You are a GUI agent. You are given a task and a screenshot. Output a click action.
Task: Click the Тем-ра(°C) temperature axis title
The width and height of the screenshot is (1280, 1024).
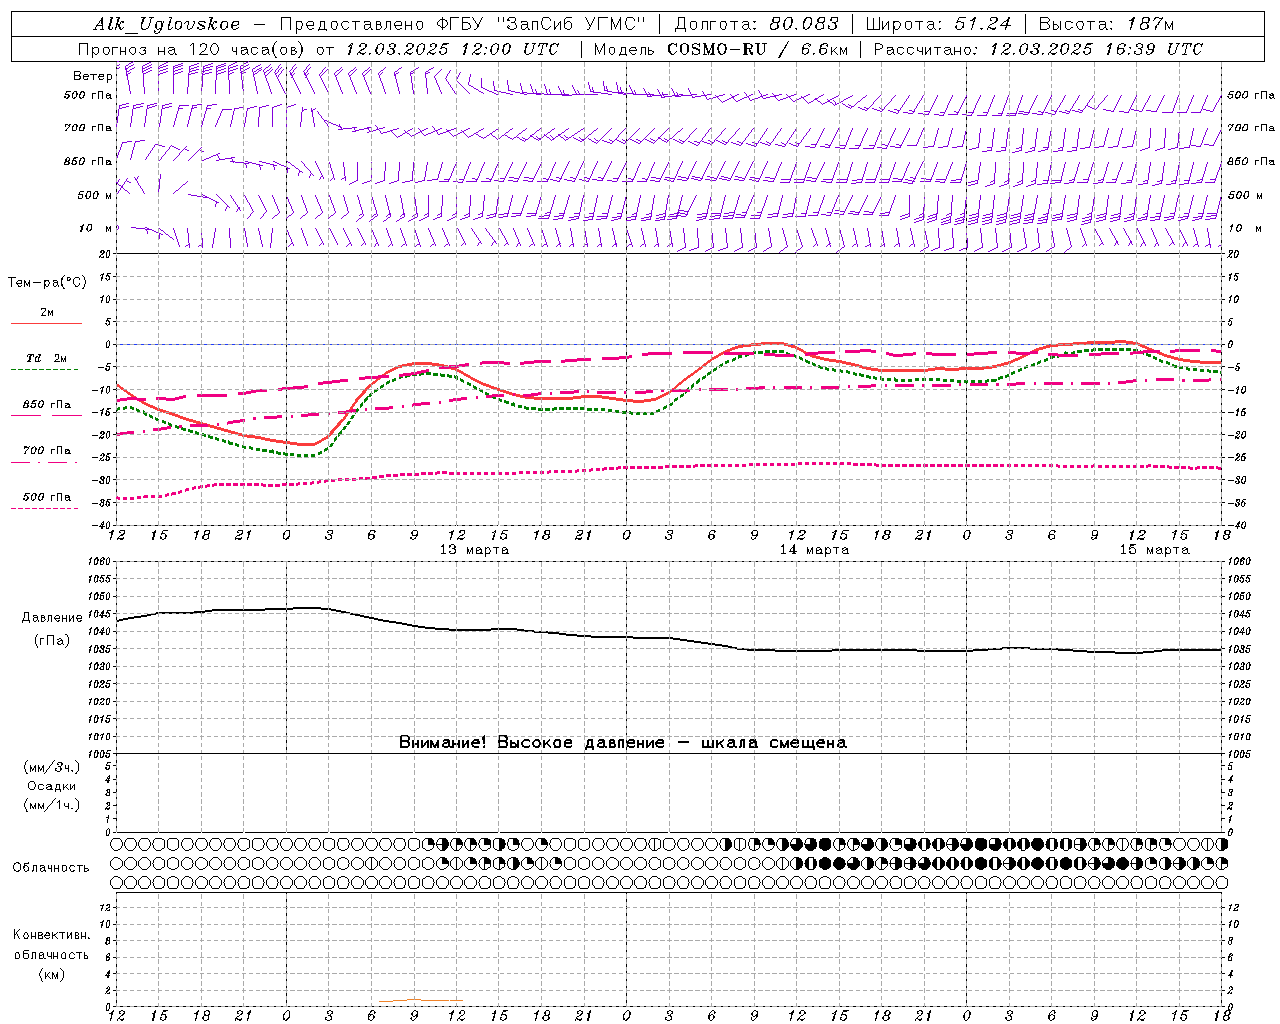47,282
